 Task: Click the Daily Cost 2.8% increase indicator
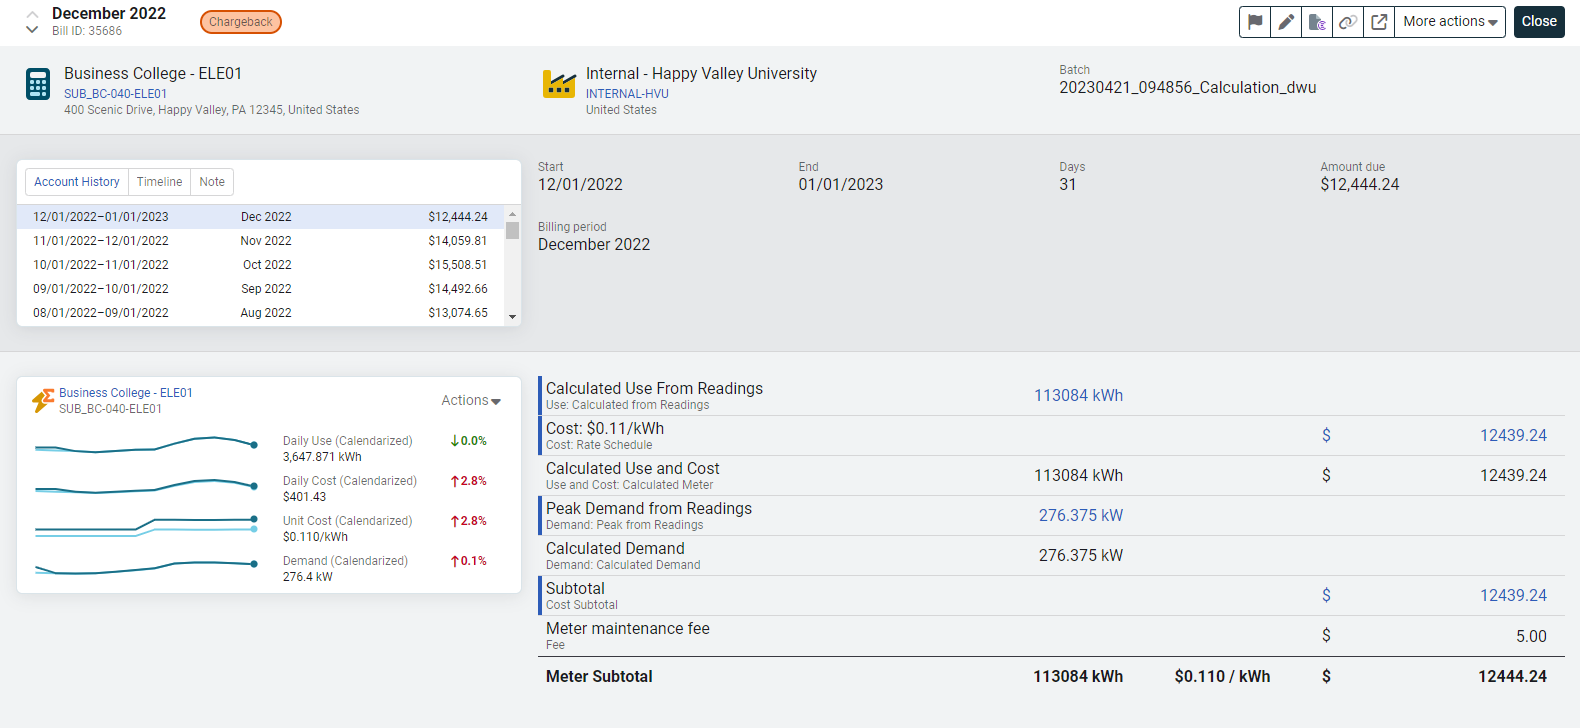click(468, 481)
